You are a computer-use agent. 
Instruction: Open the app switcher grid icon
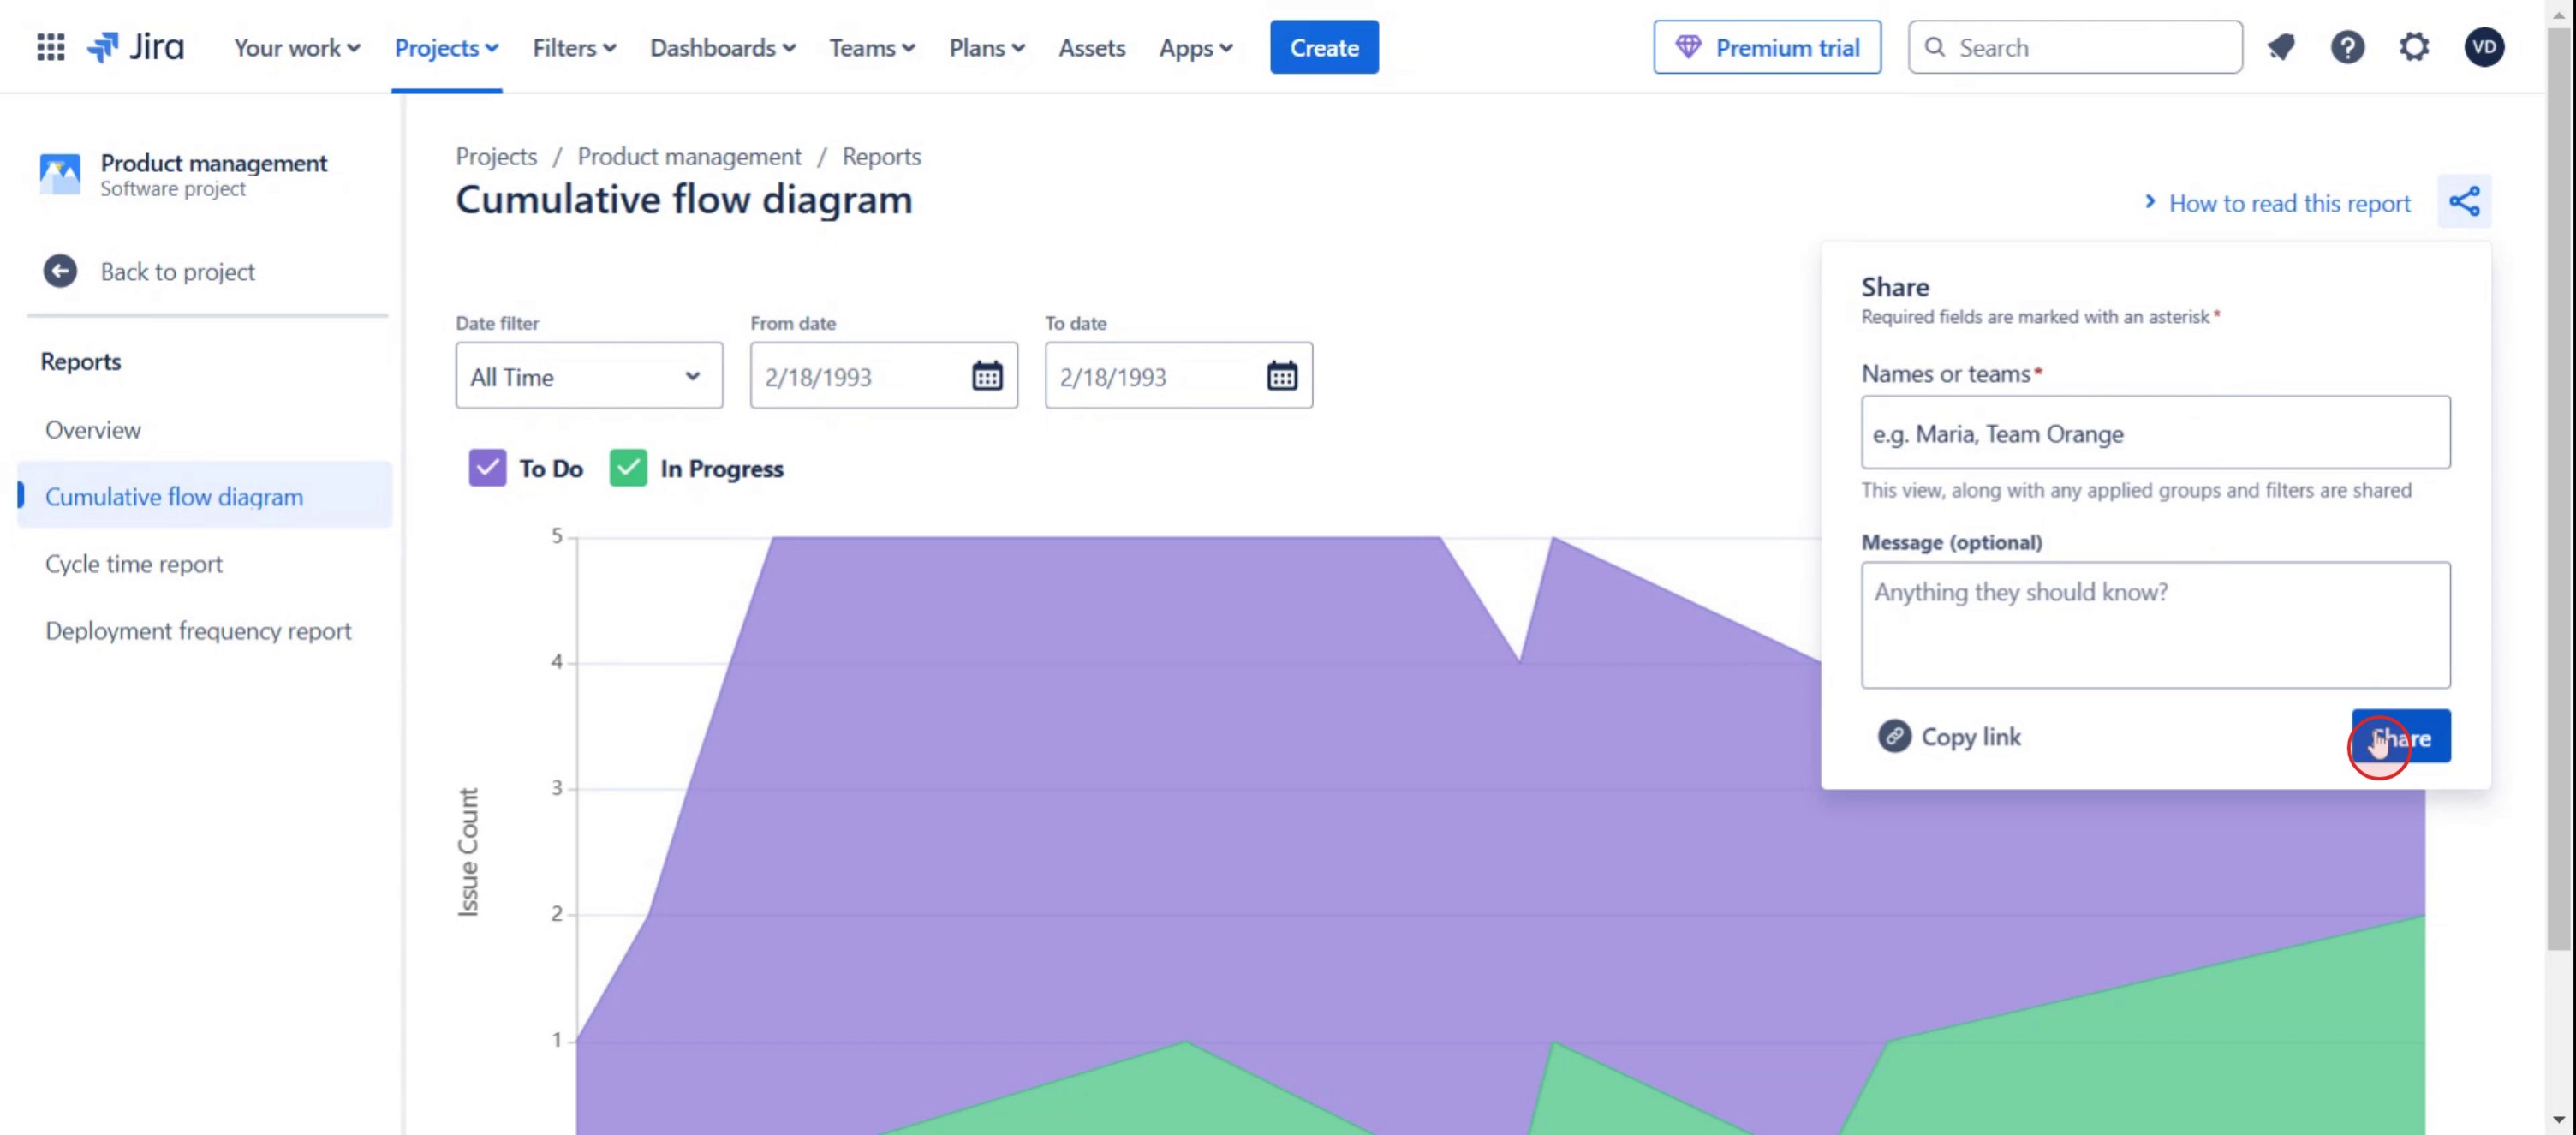coord(50,47)
